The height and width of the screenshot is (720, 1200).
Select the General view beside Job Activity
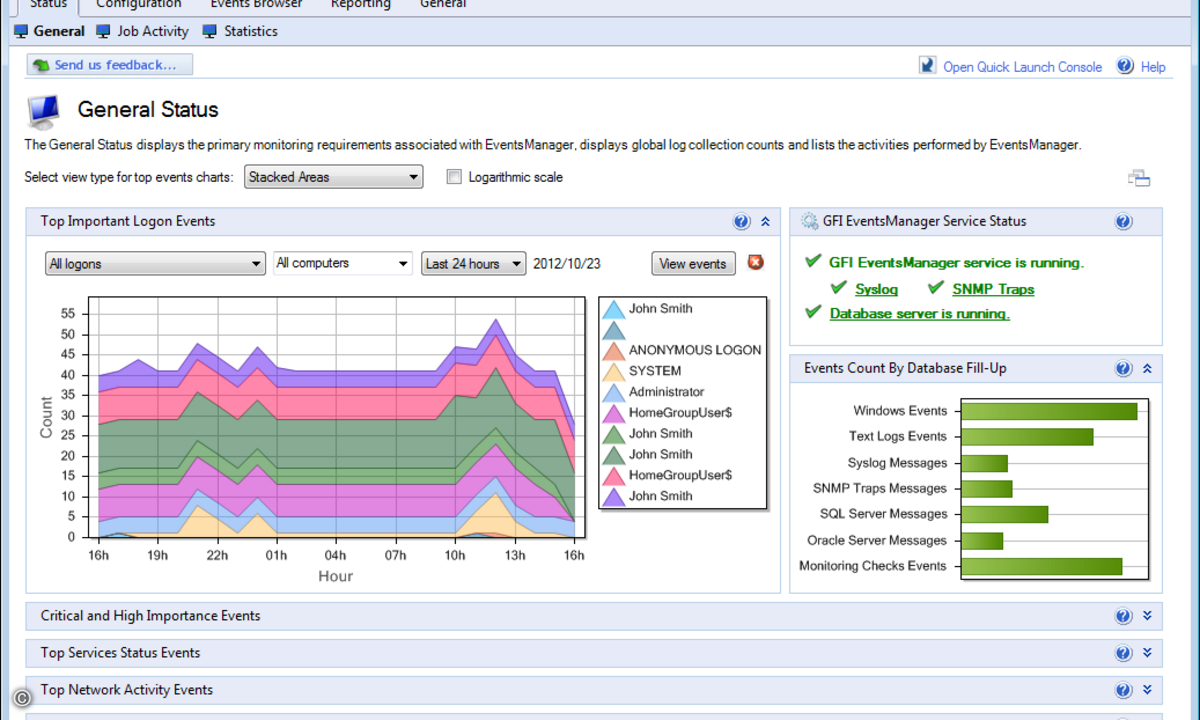pos(49,31)
